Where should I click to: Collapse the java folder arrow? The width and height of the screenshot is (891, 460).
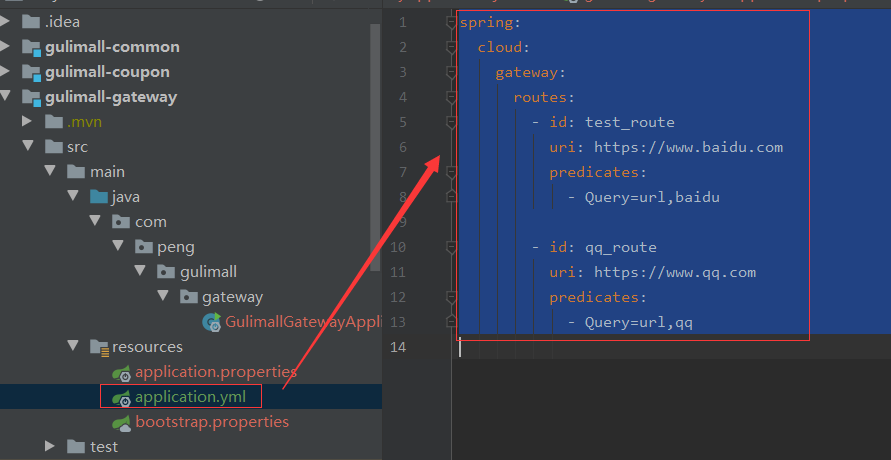coord(73,196)
